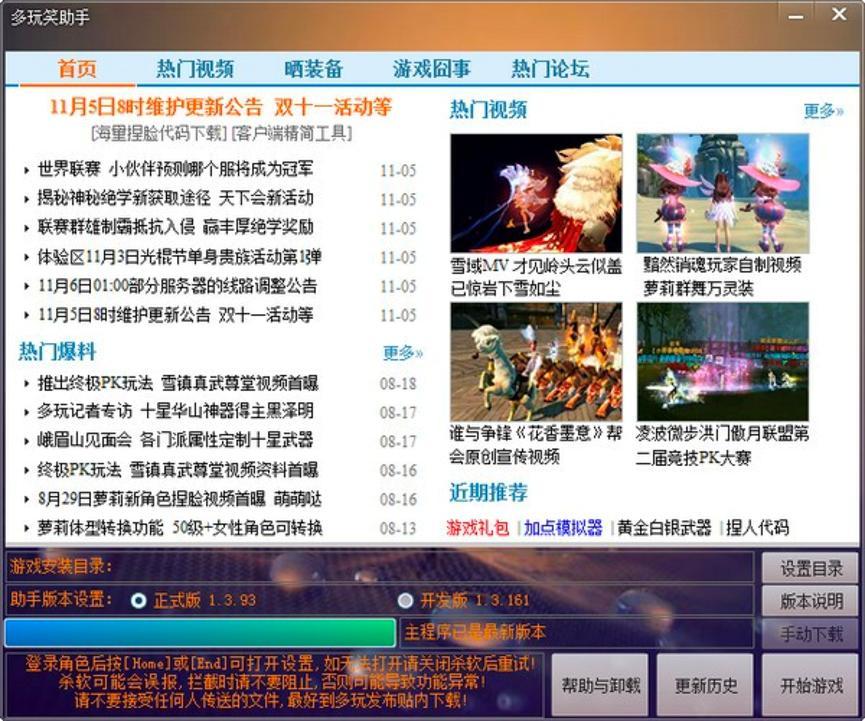Open the 凌波微步洪门傲月联盟 PK video thumbnail

pos(723,362)
